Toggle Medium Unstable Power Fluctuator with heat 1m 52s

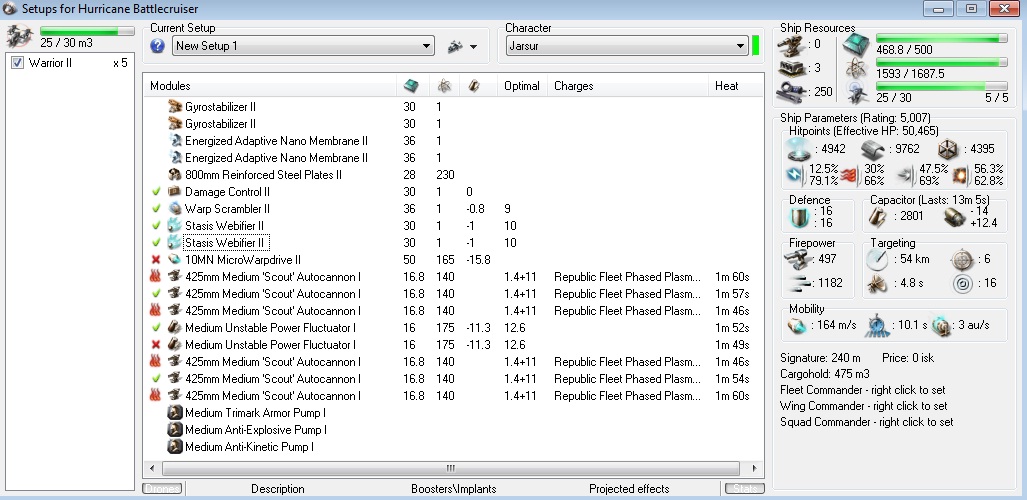pyautogui.click(x=156, y=328)
